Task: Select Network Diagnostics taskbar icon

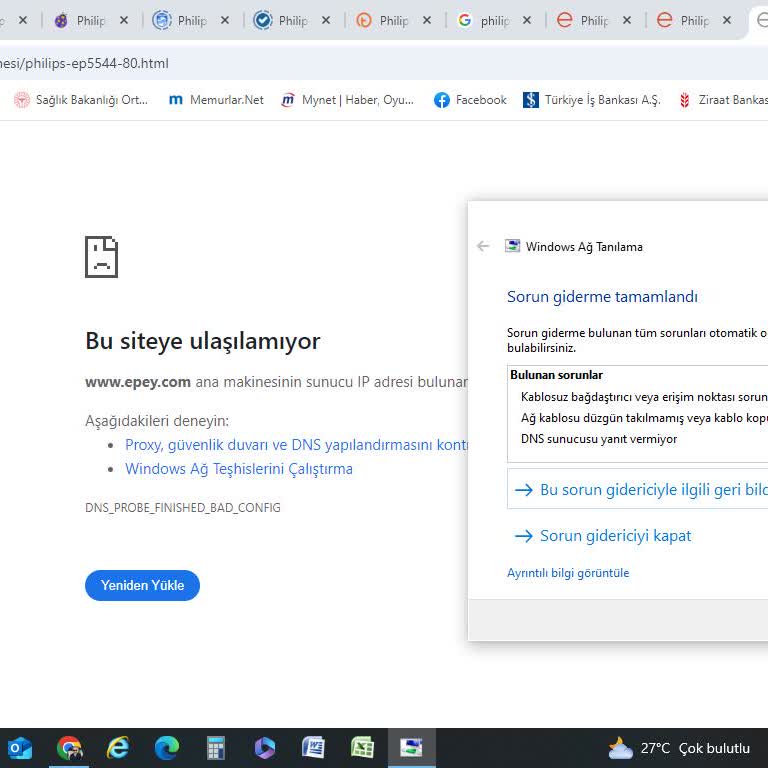Action: (411, 748)
